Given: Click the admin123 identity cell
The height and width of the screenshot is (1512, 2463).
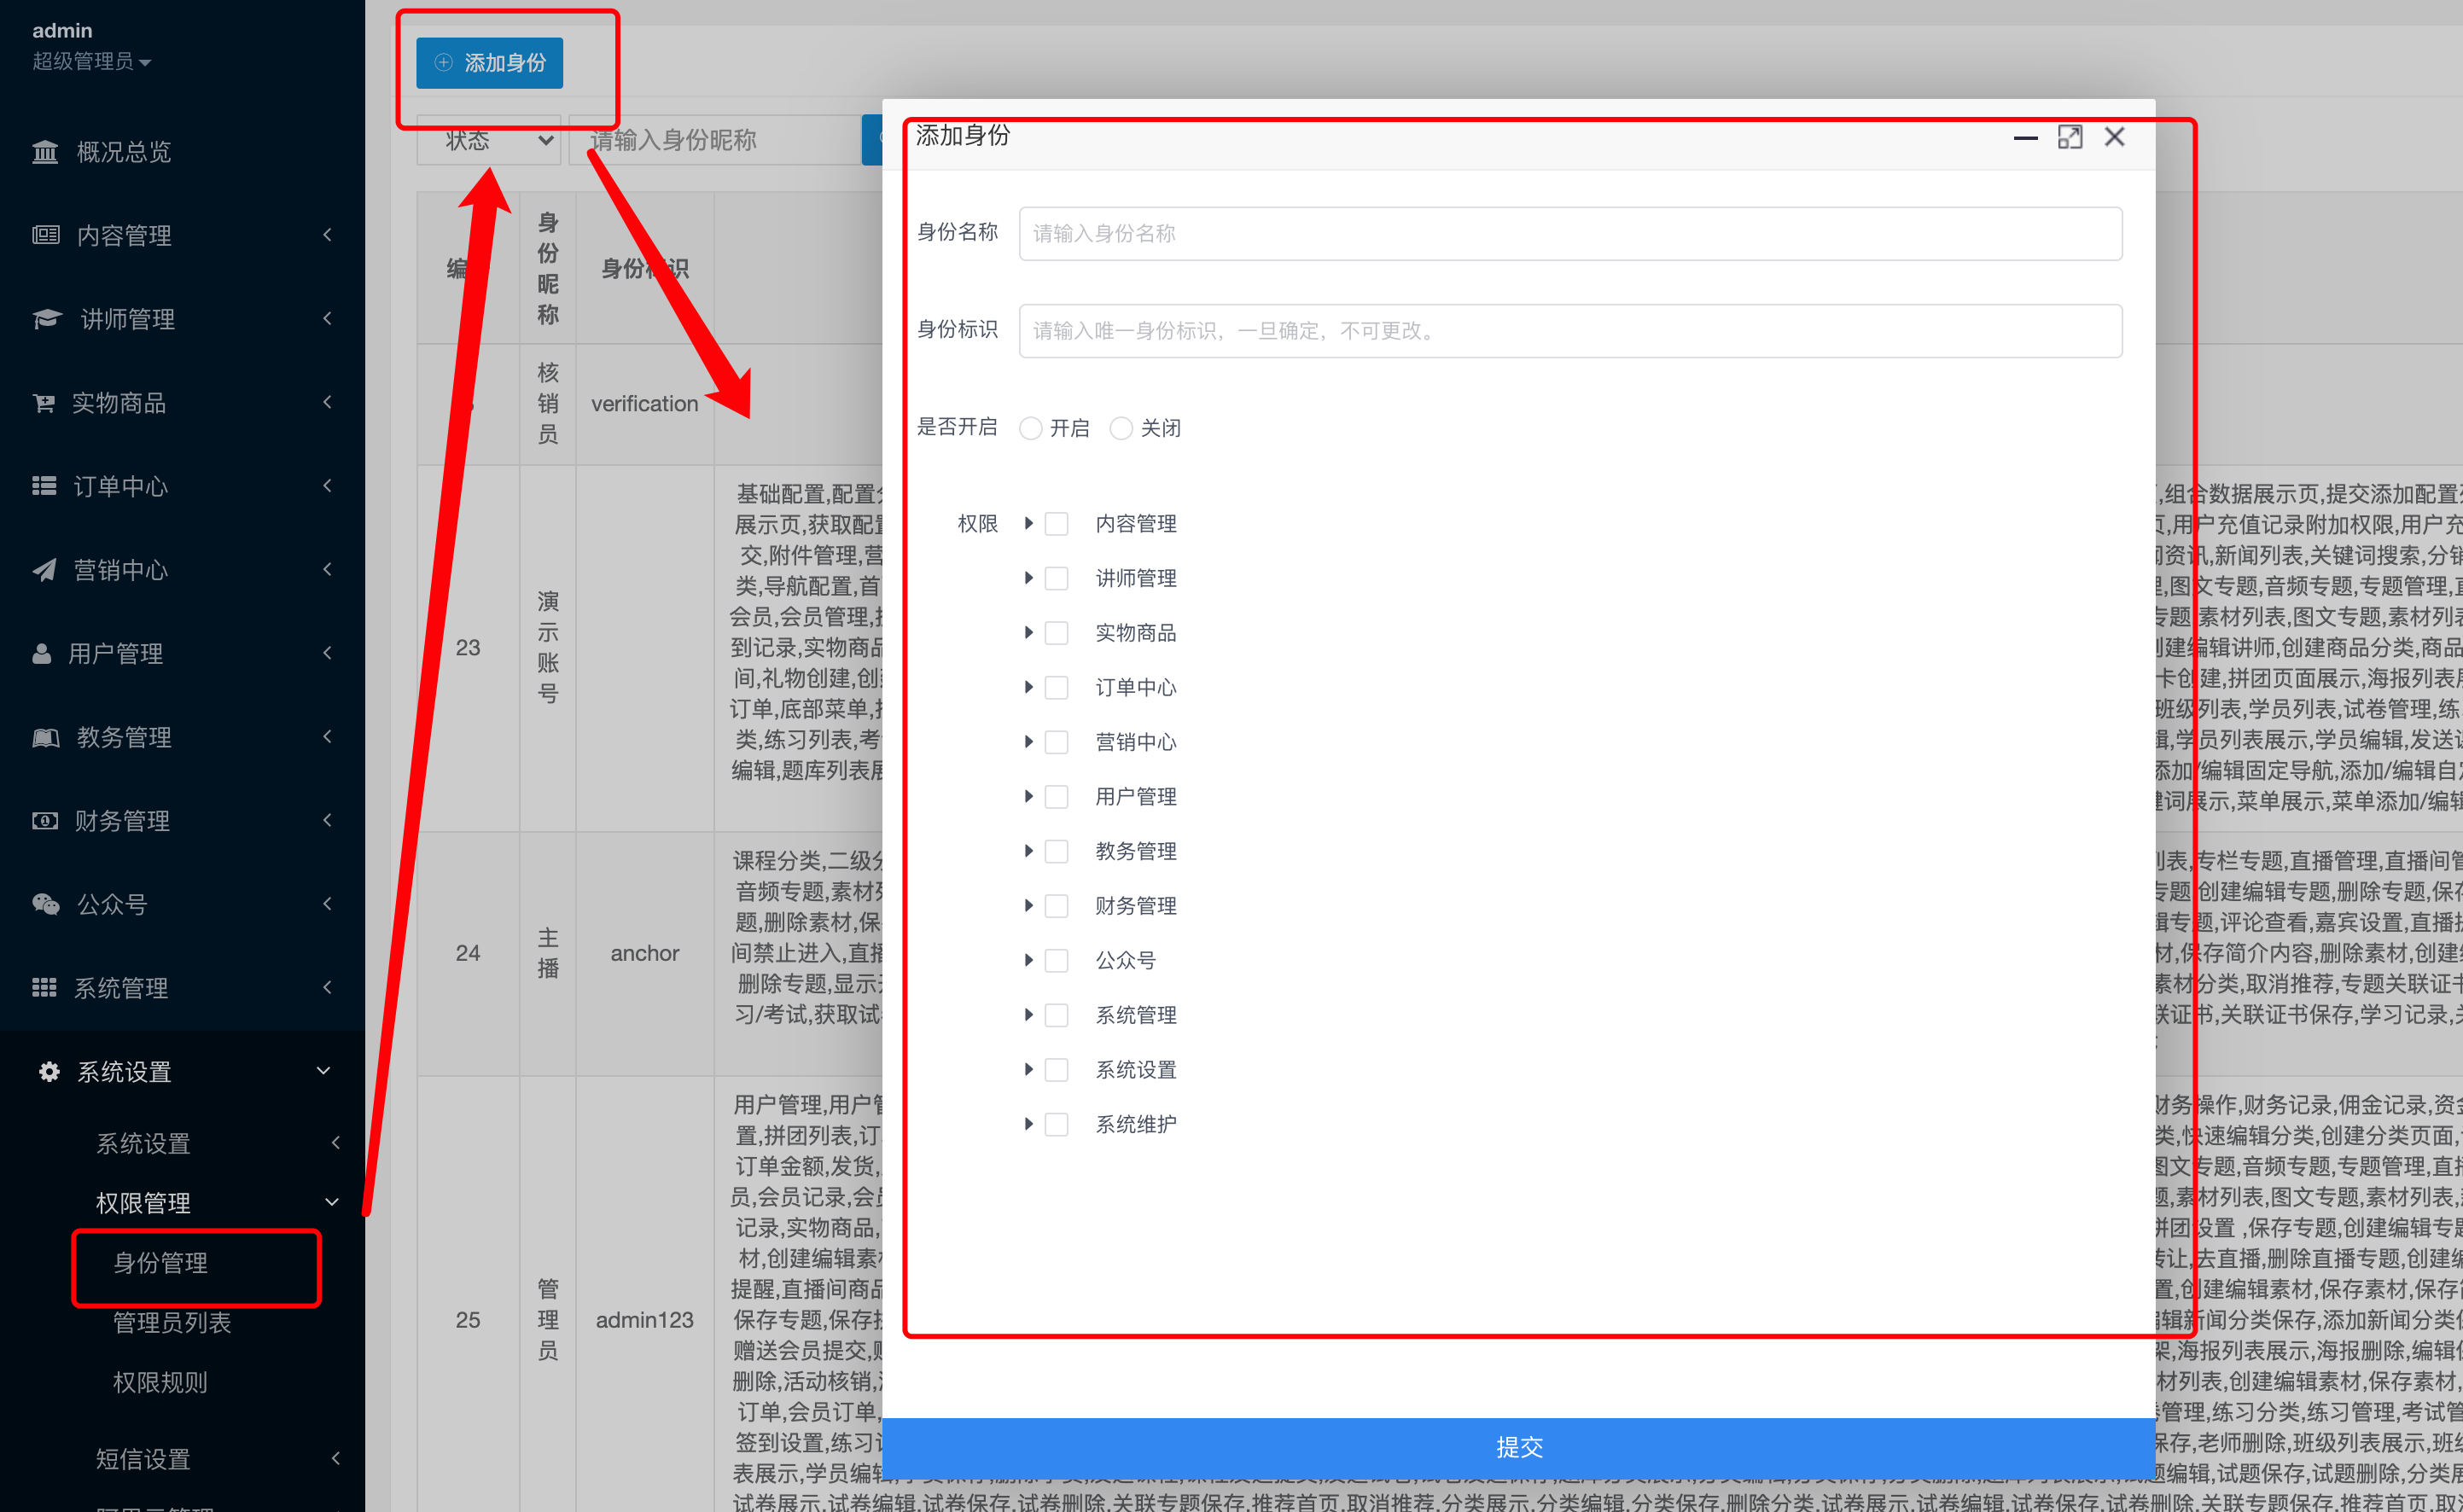Looking at the screenshot, I should 645,1320.
